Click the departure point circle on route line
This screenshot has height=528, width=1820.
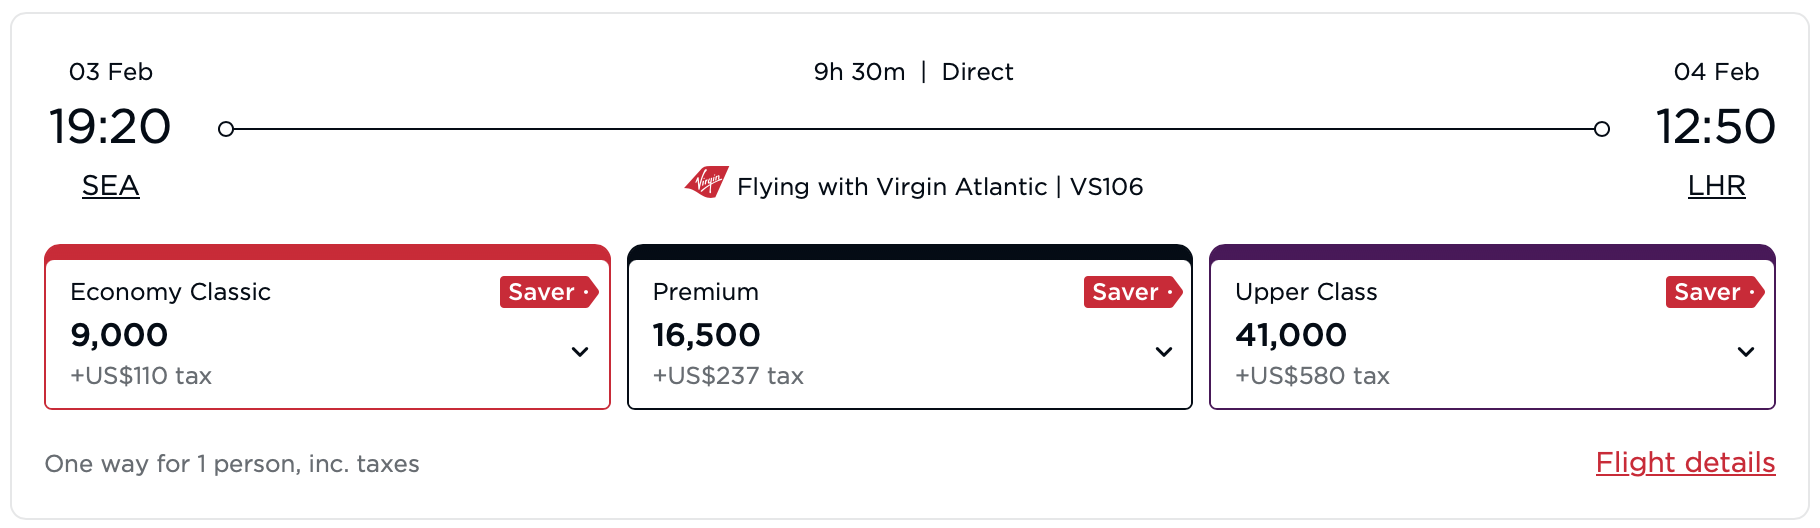226,129
